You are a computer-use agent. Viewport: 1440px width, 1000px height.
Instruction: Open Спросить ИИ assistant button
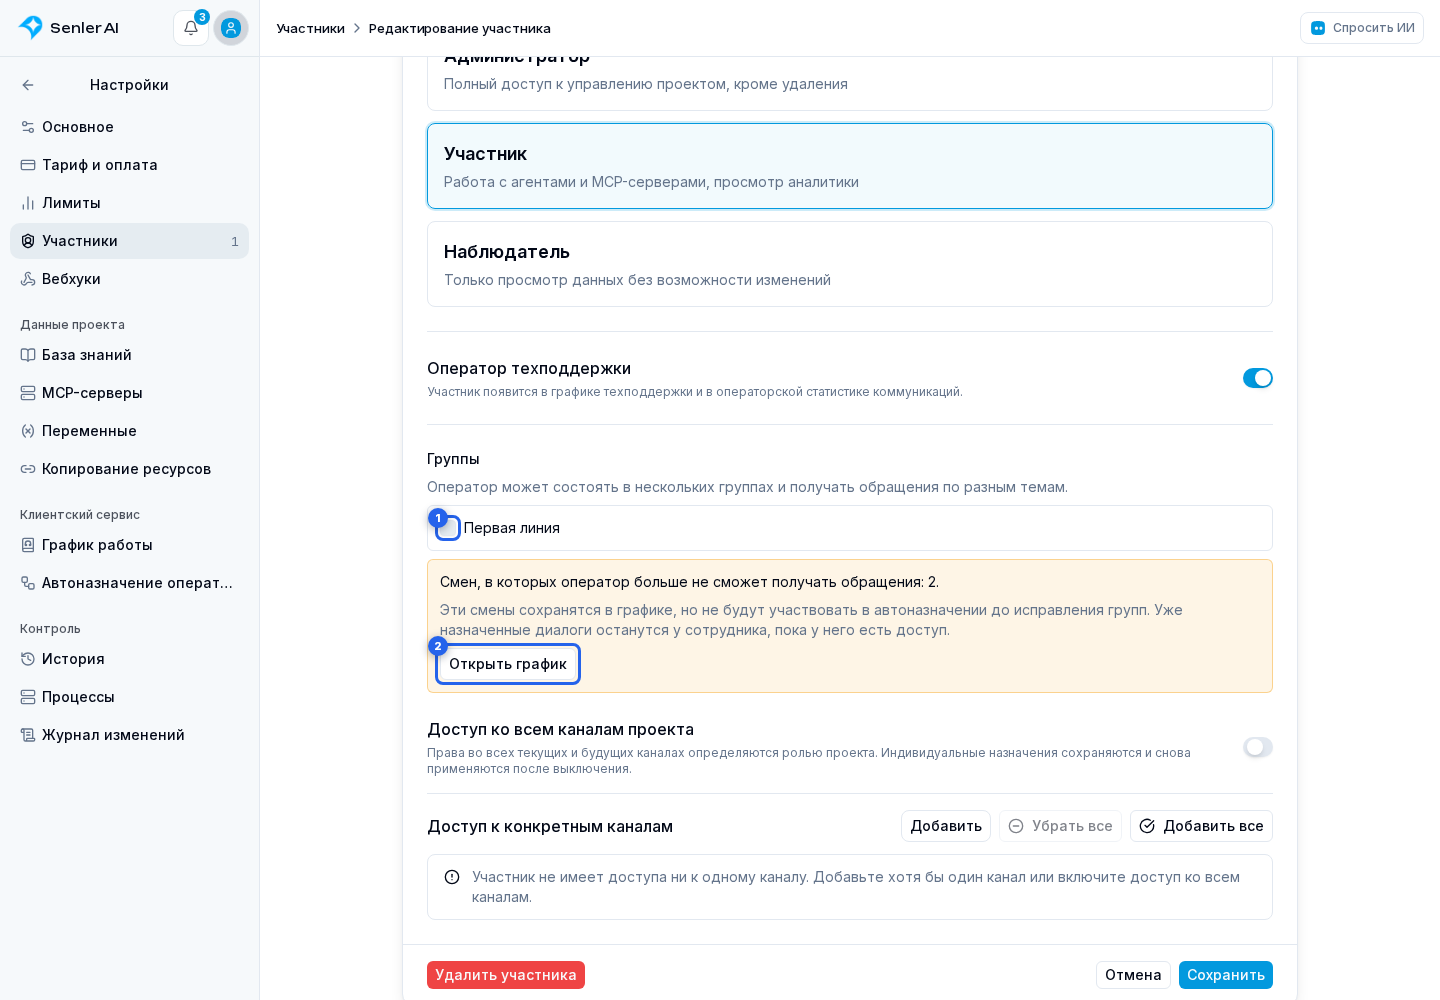pos(1362,28)
